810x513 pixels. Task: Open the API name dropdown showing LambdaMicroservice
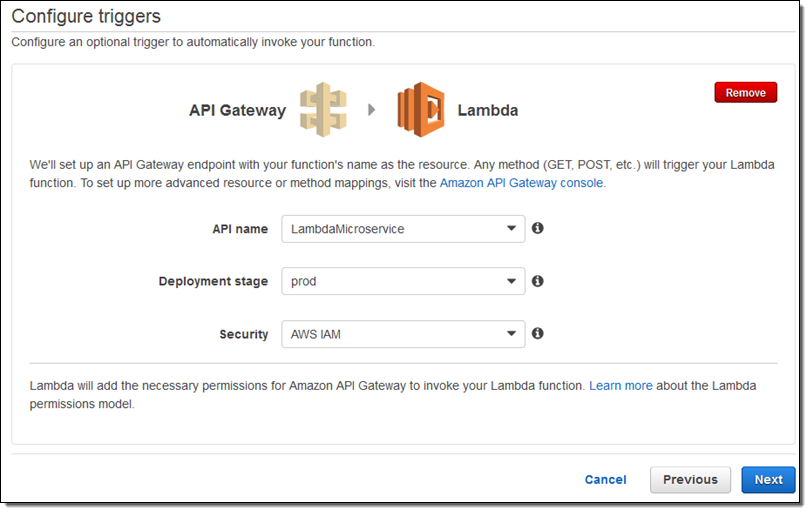403,229
